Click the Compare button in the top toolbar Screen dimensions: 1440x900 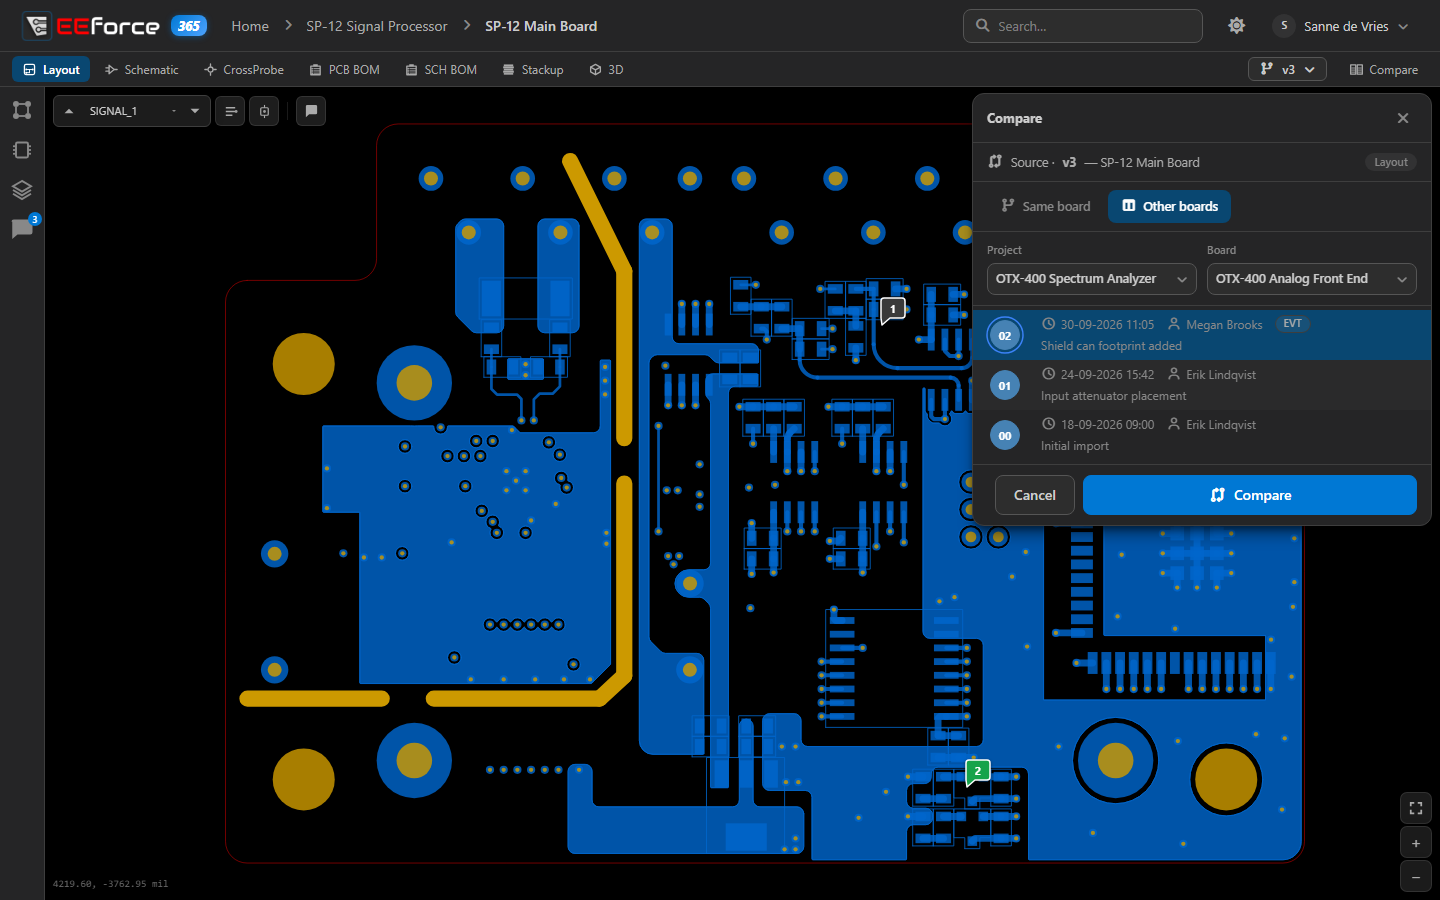pyautogui.click(x=1384, y=69)
